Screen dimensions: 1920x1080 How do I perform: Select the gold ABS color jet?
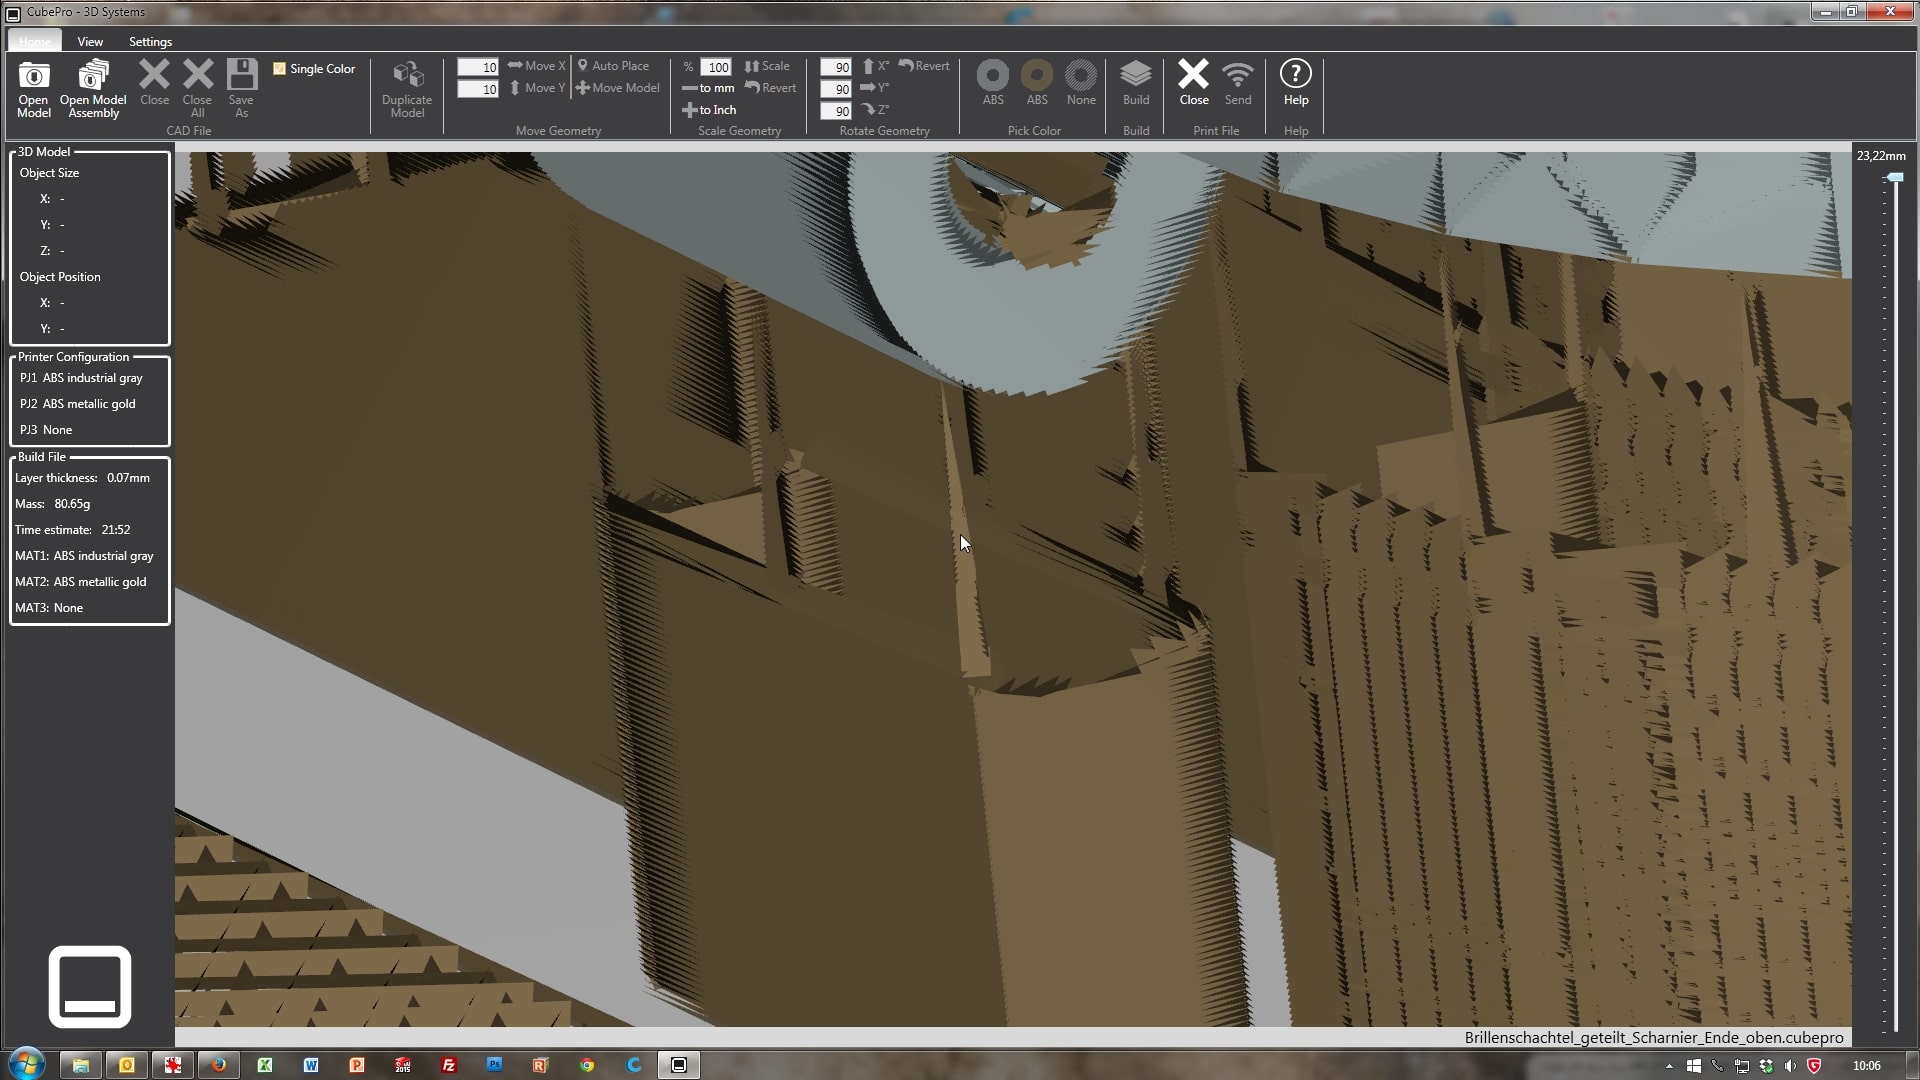pyautogui.click(x=1037, y=77)
